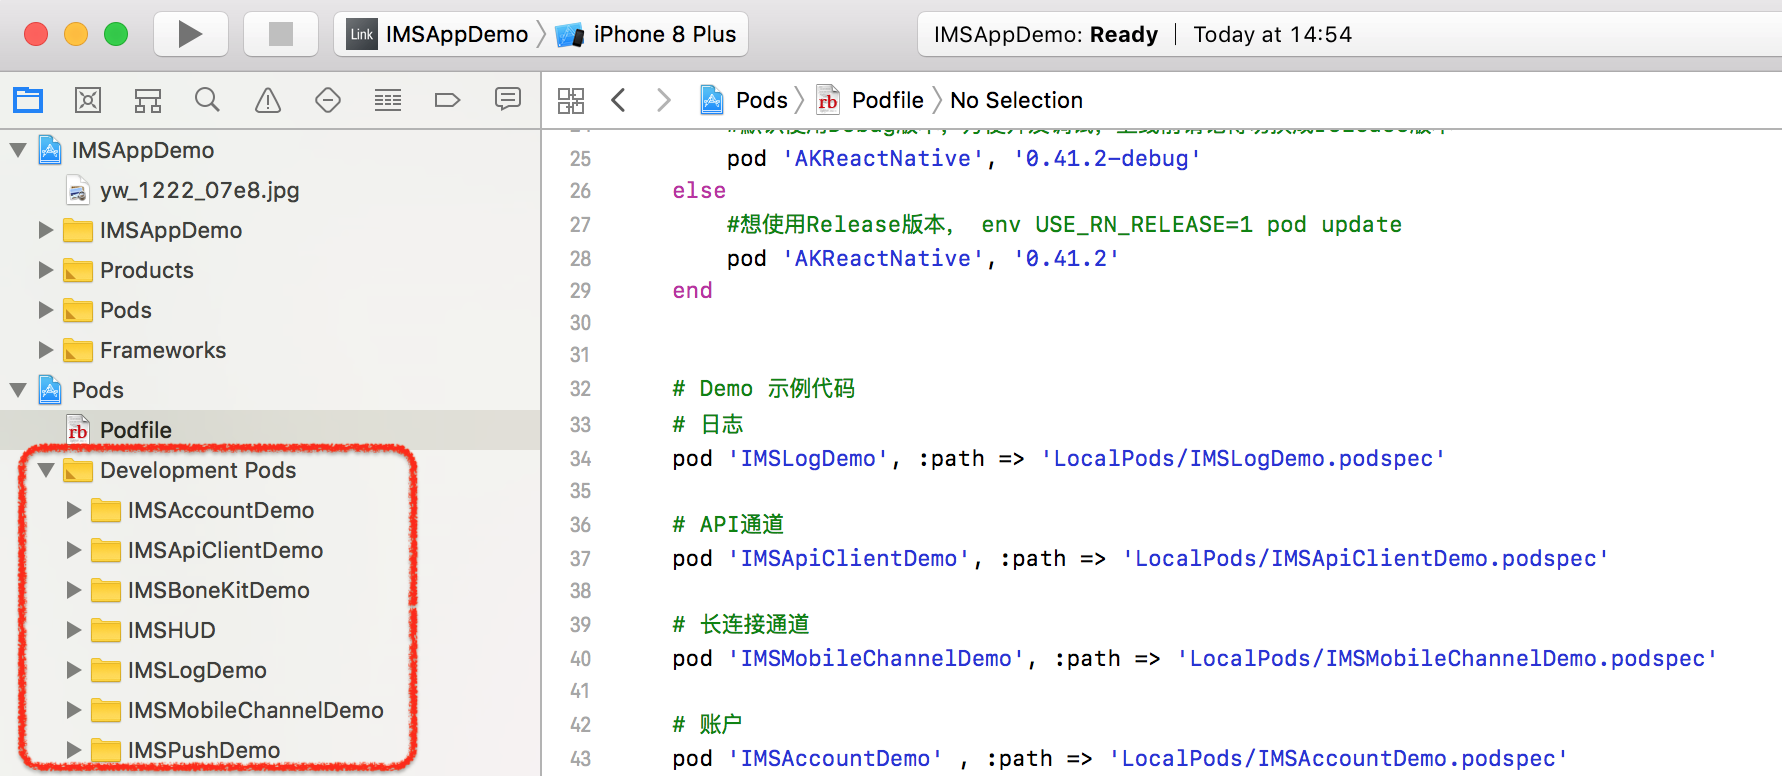Choose the IMSAppDemo scheme selector

tap(456, 34)
